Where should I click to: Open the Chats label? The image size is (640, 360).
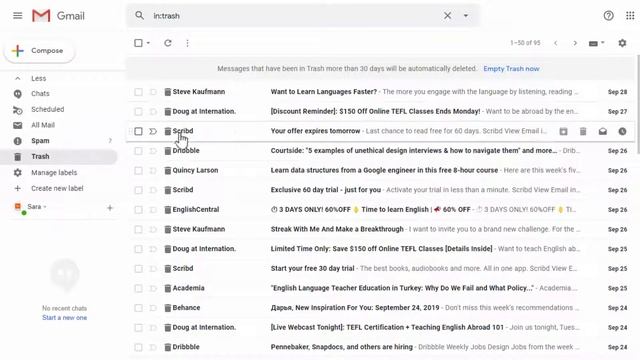tap(40, 93)
